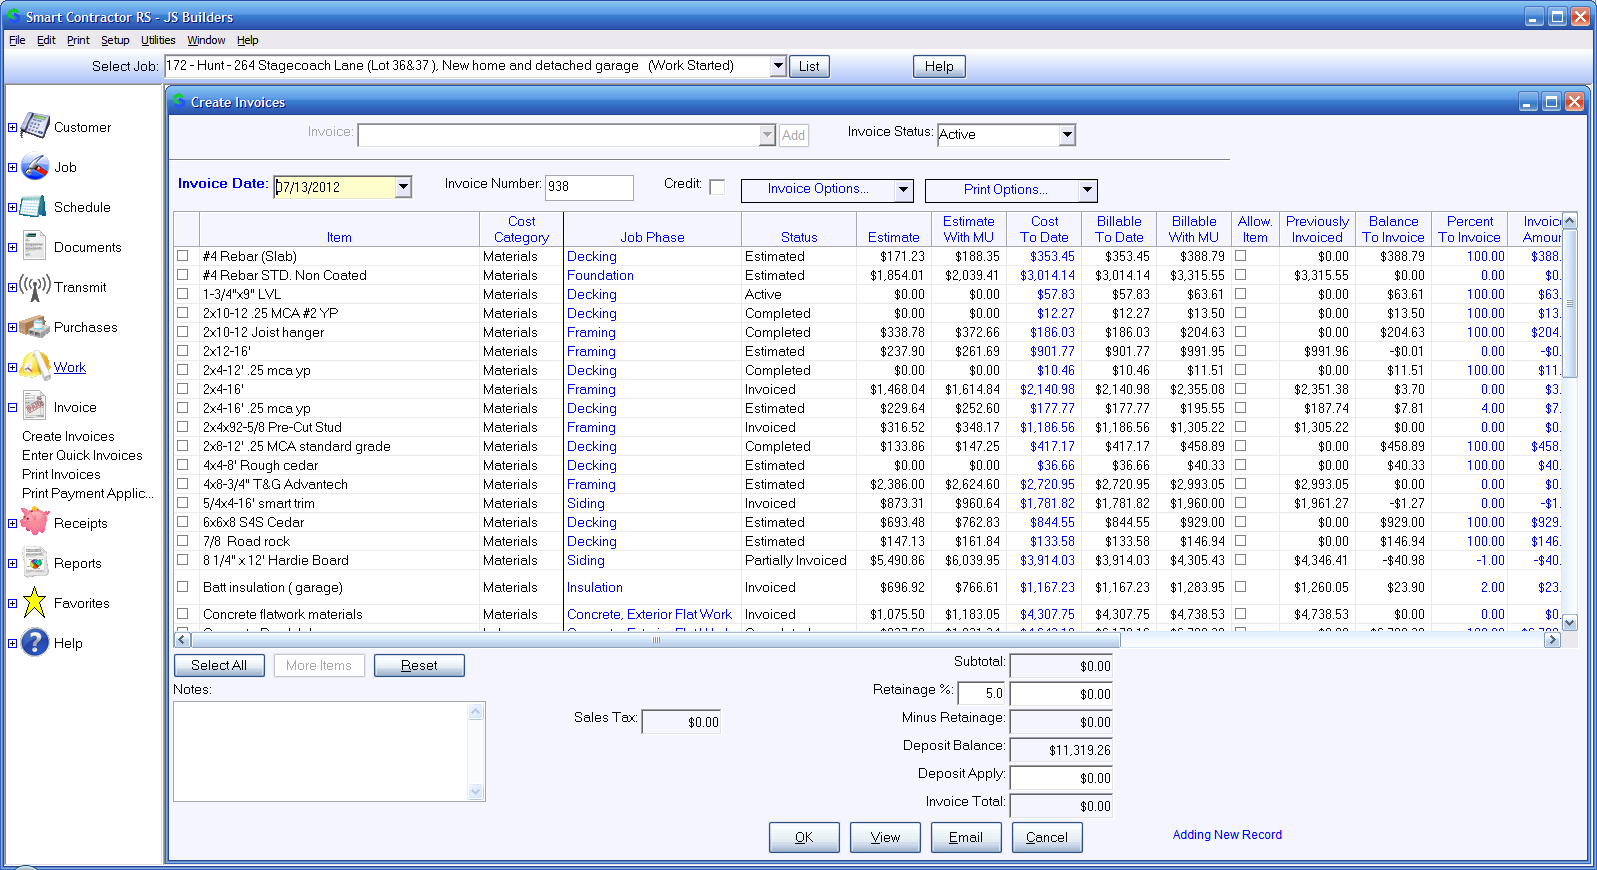Click the Select All button
1597x870 pixels.
(x=219, y=665)
